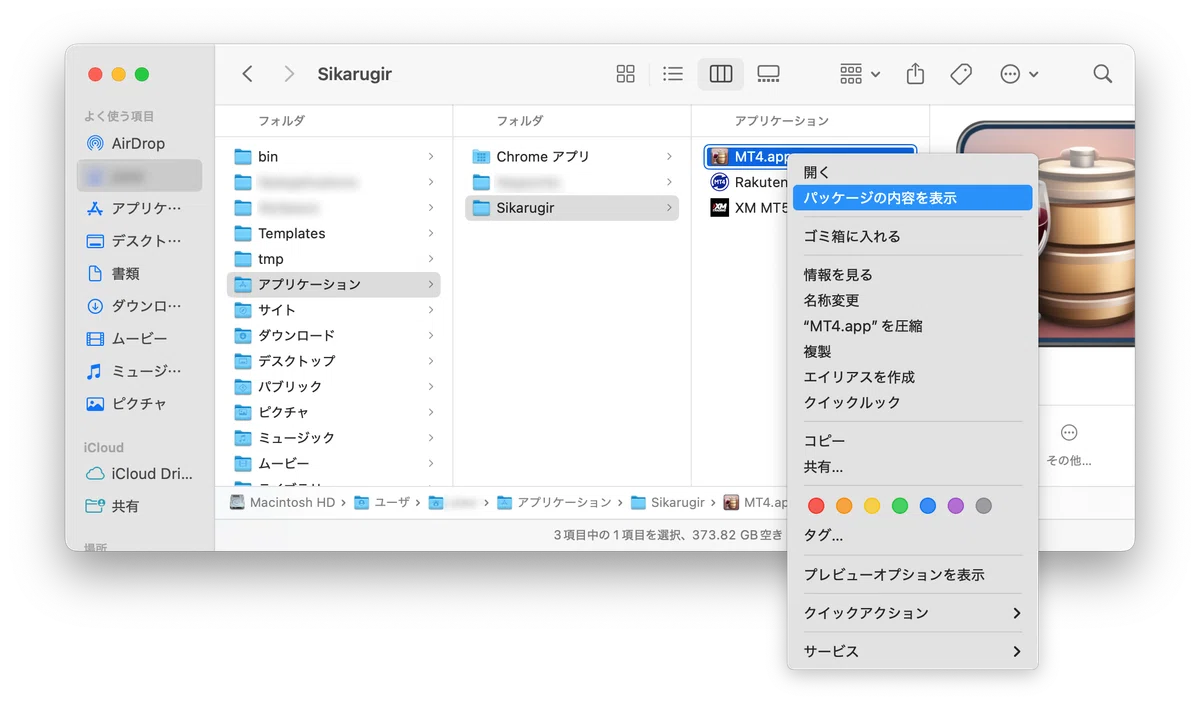Open ダウンロ… in the sidebar
Screen dimensions: 1200x701
139,306
